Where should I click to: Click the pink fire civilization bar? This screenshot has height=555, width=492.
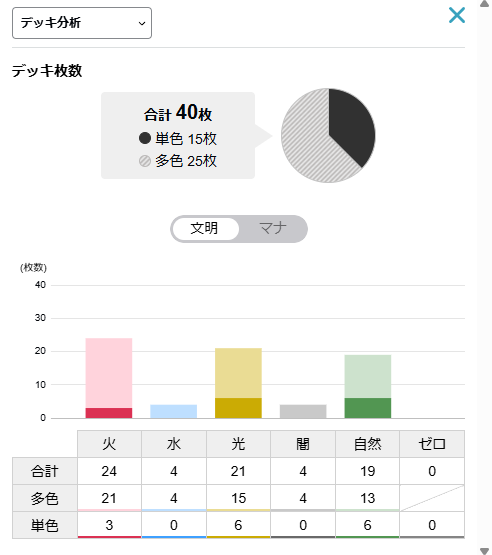[x=109, y=373]
